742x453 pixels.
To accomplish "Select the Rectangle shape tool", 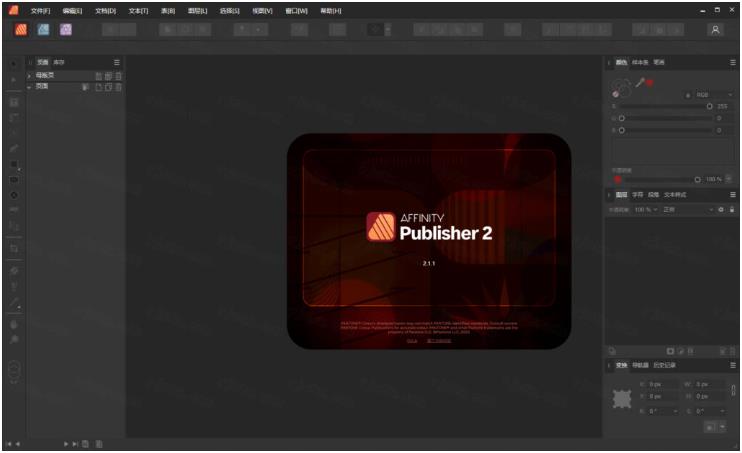I will pos(14,164).
